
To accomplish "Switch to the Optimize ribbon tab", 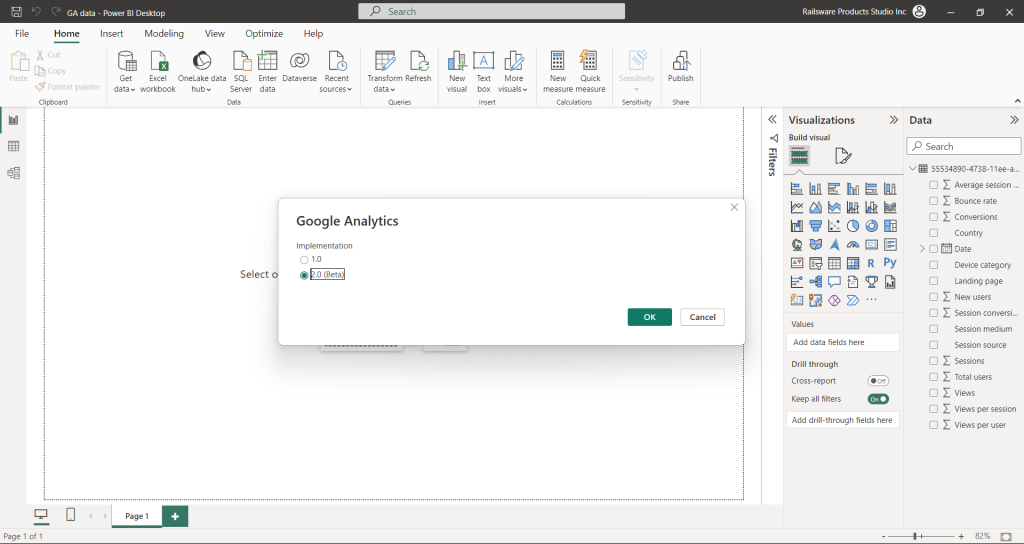I will [264, 33].
